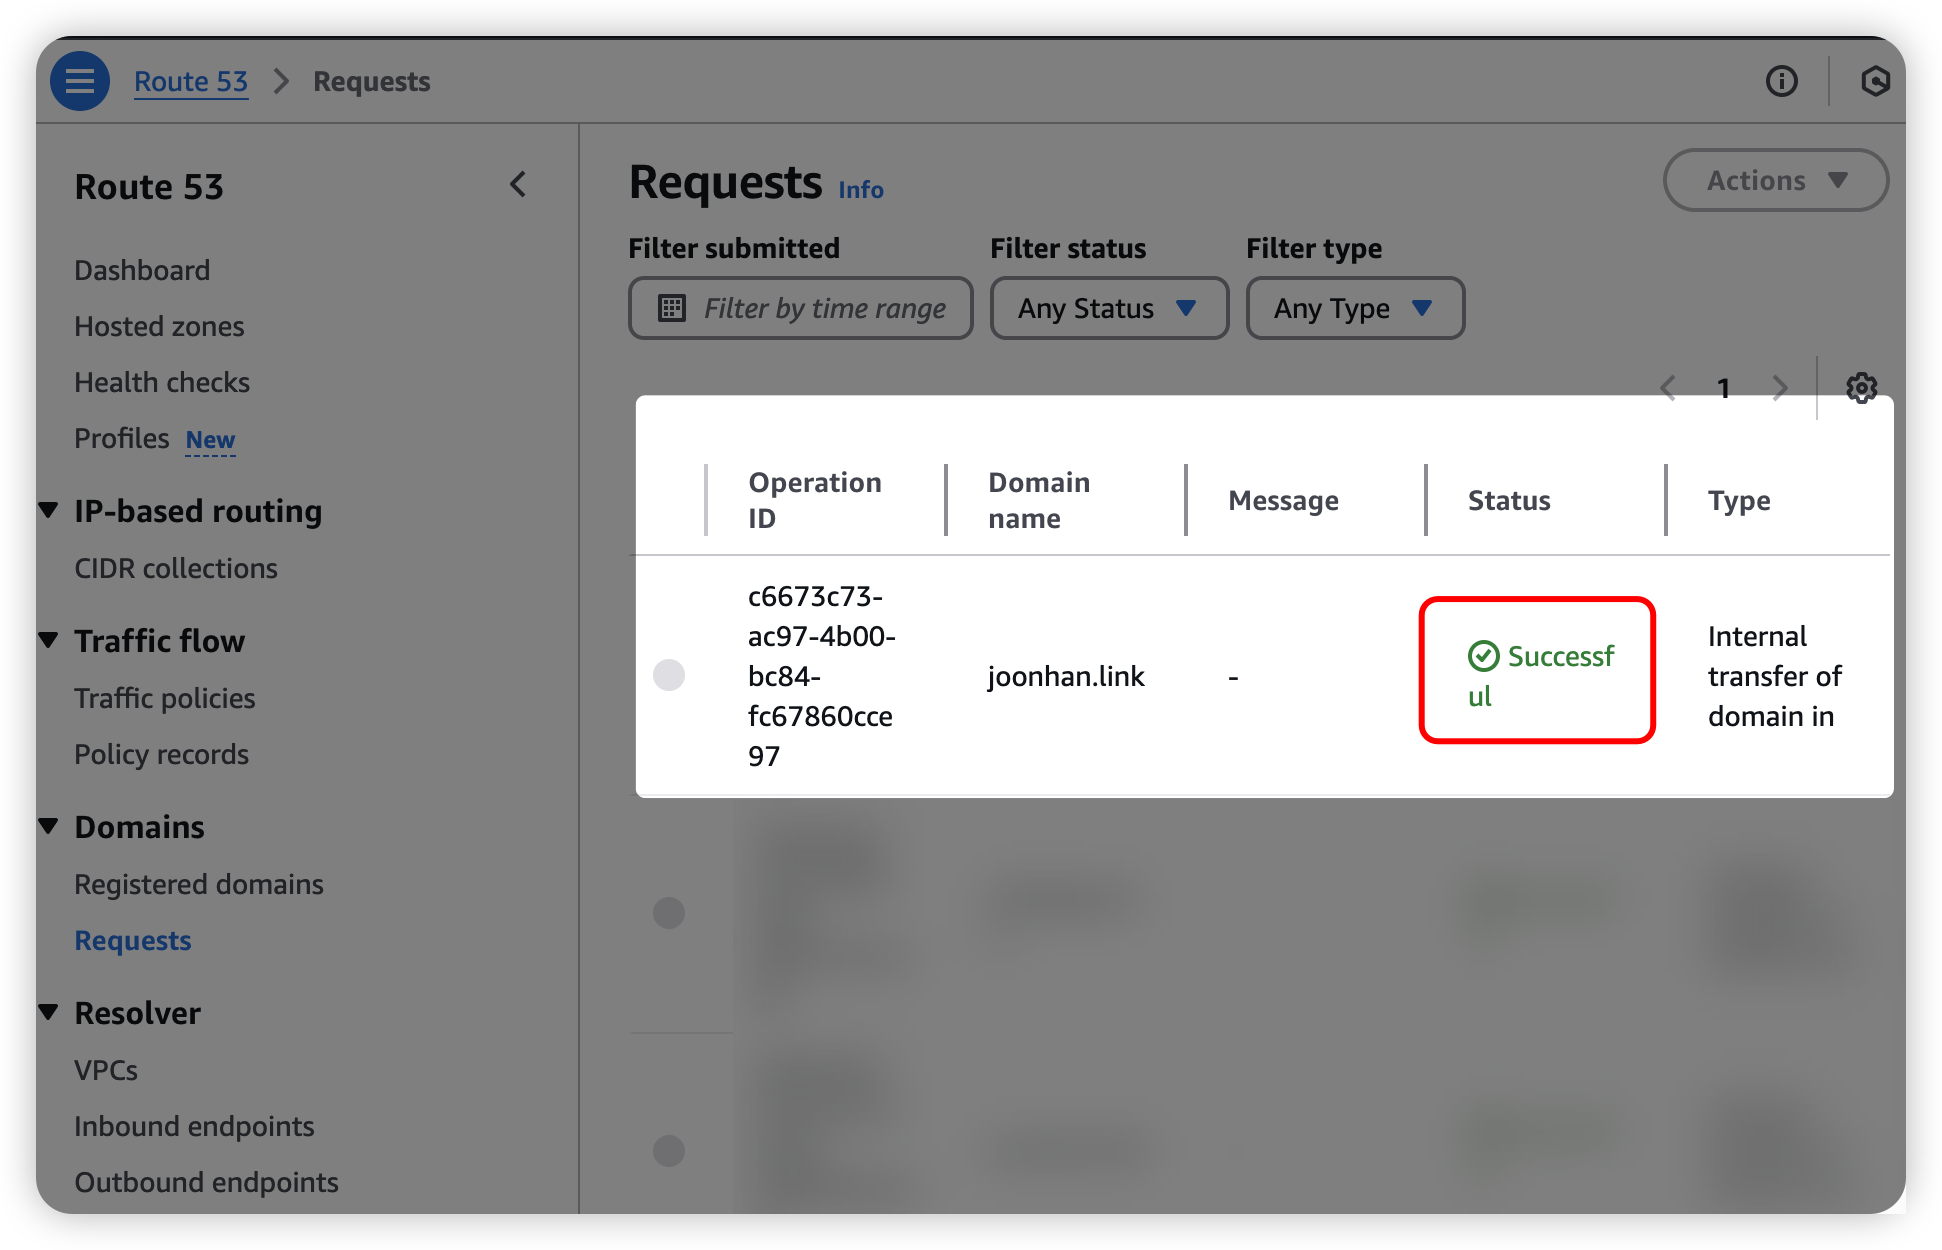
Task: Select radio button for joonhan.link request
Action: point(669,675)
